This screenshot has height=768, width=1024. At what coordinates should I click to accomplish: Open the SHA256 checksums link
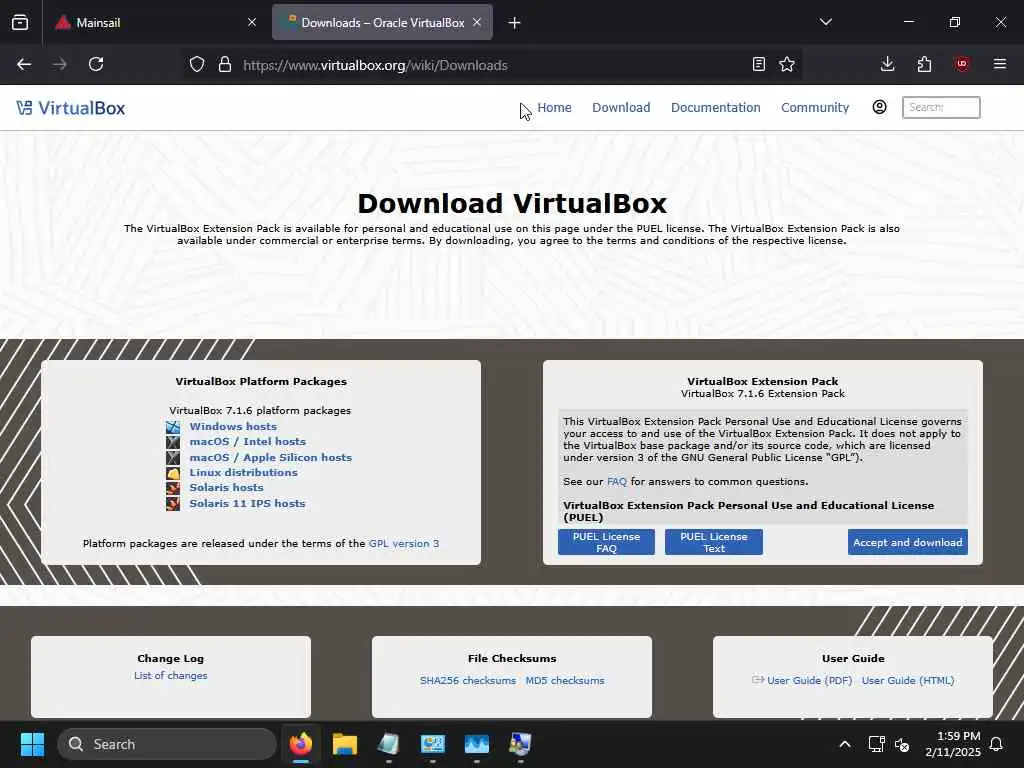pos(468,680)
